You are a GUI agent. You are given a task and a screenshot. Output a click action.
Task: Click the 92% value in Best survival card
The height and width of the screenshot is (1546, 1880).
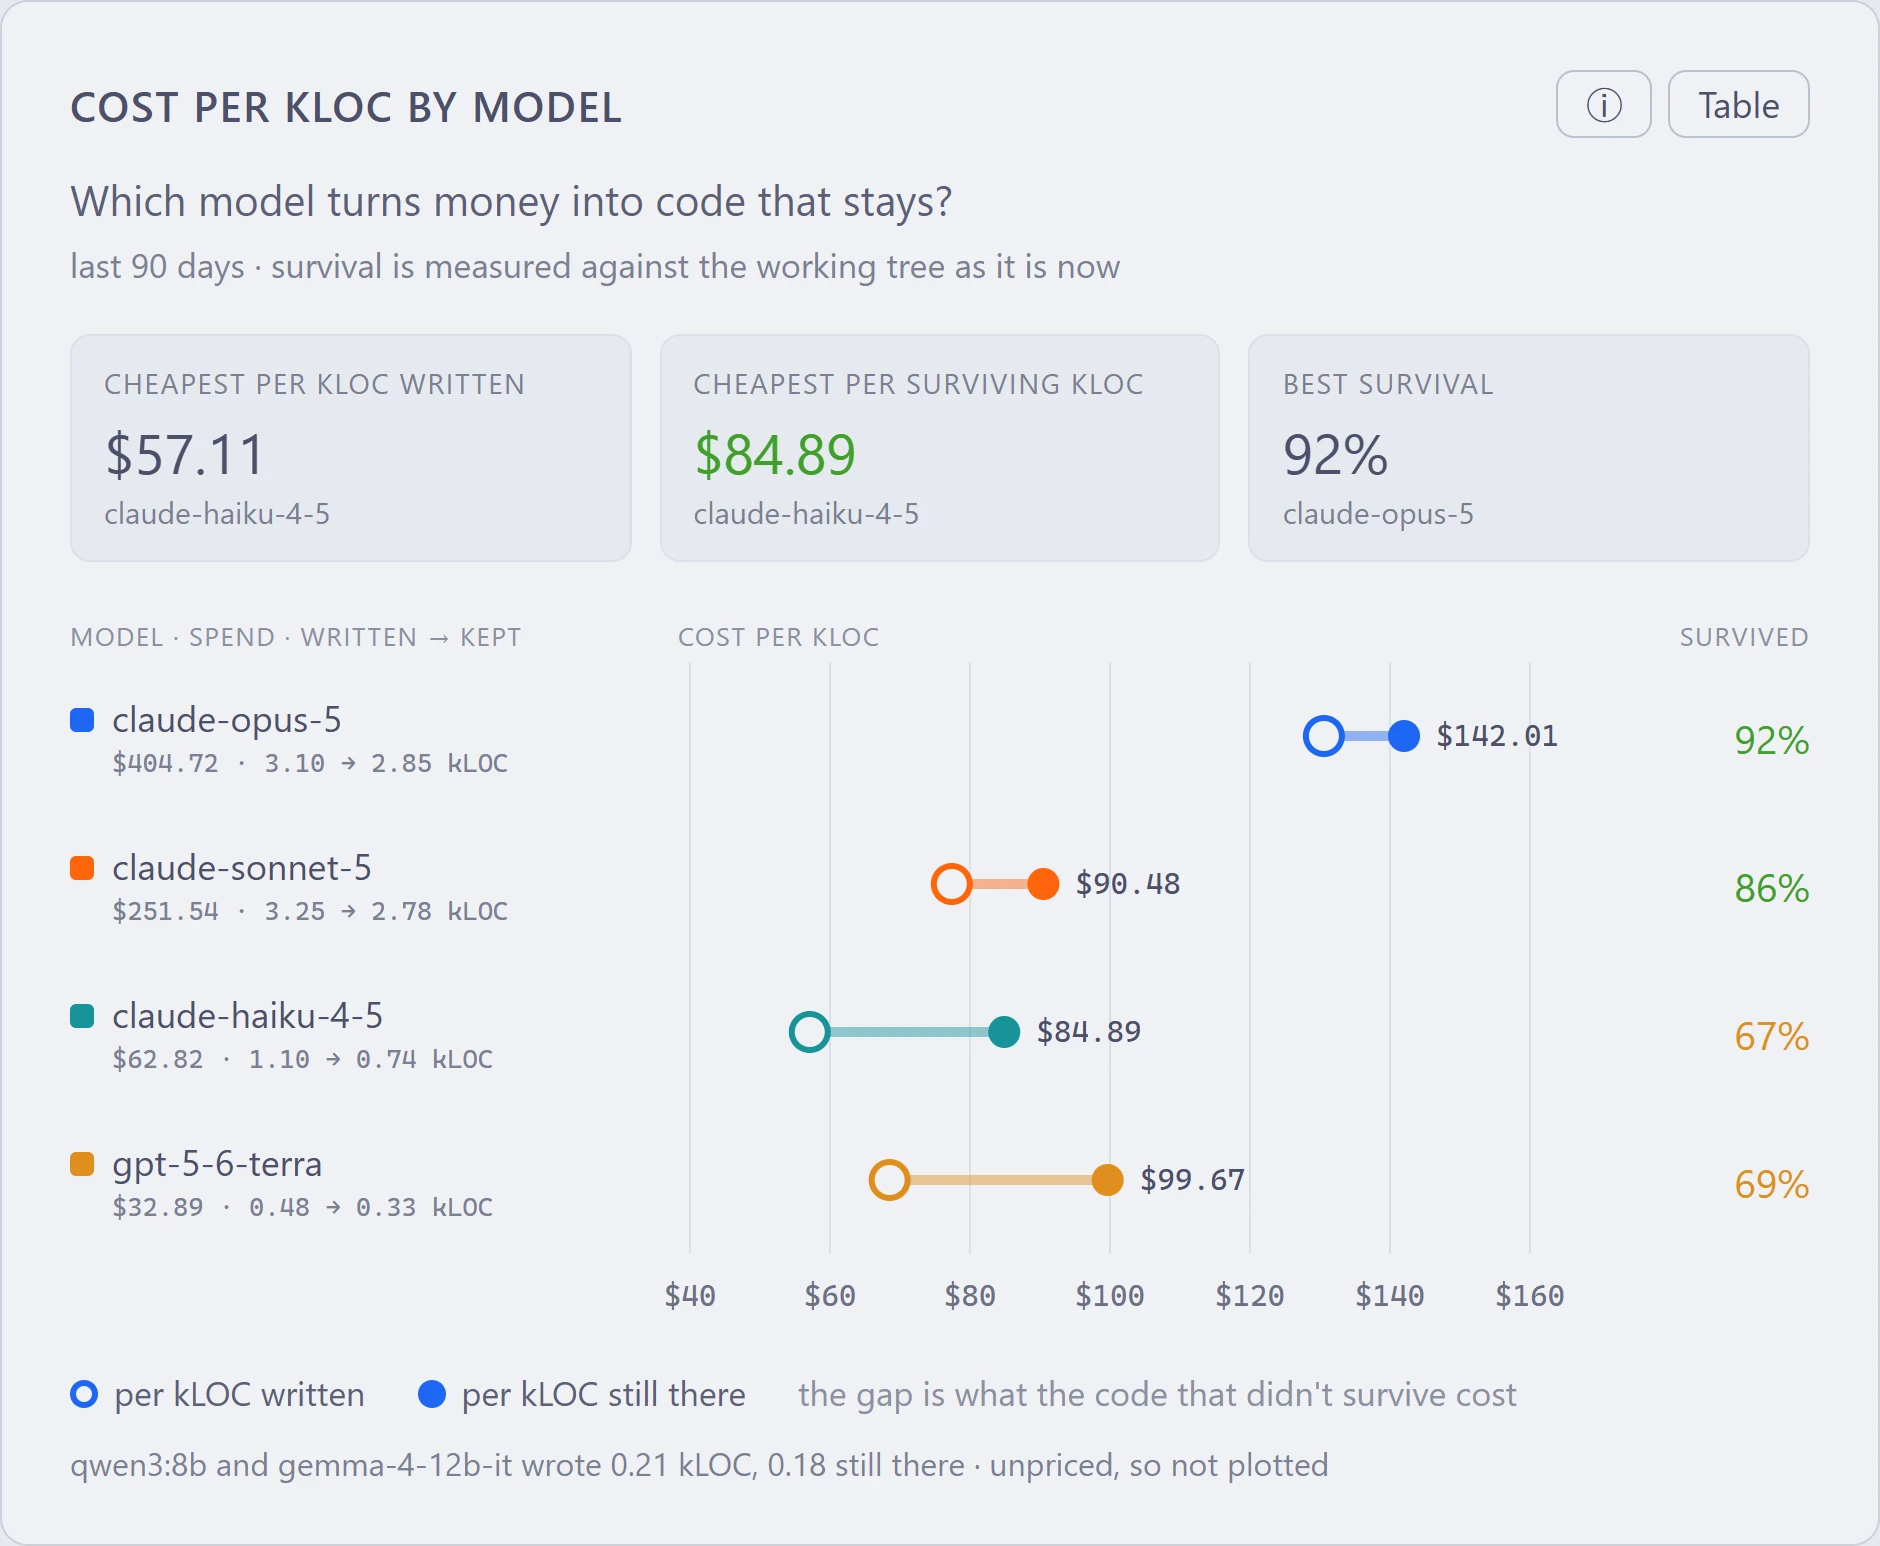tap(1335, 455)
